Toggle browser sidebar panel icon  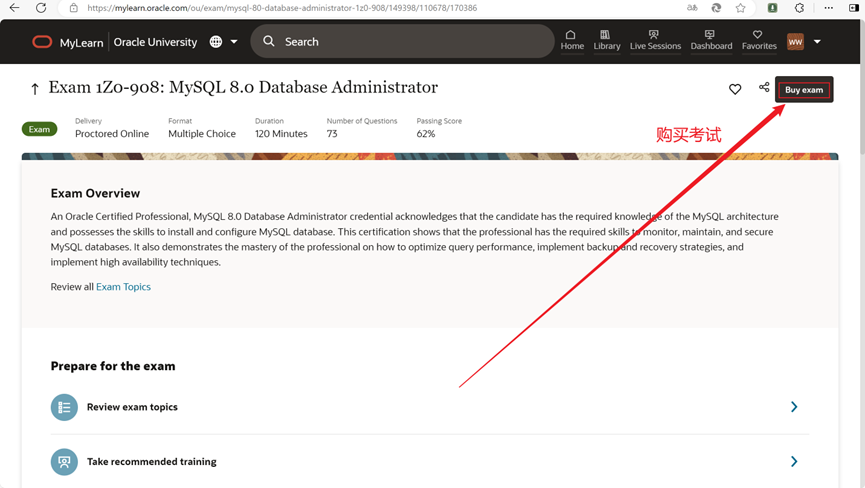(x=854, y=8)
